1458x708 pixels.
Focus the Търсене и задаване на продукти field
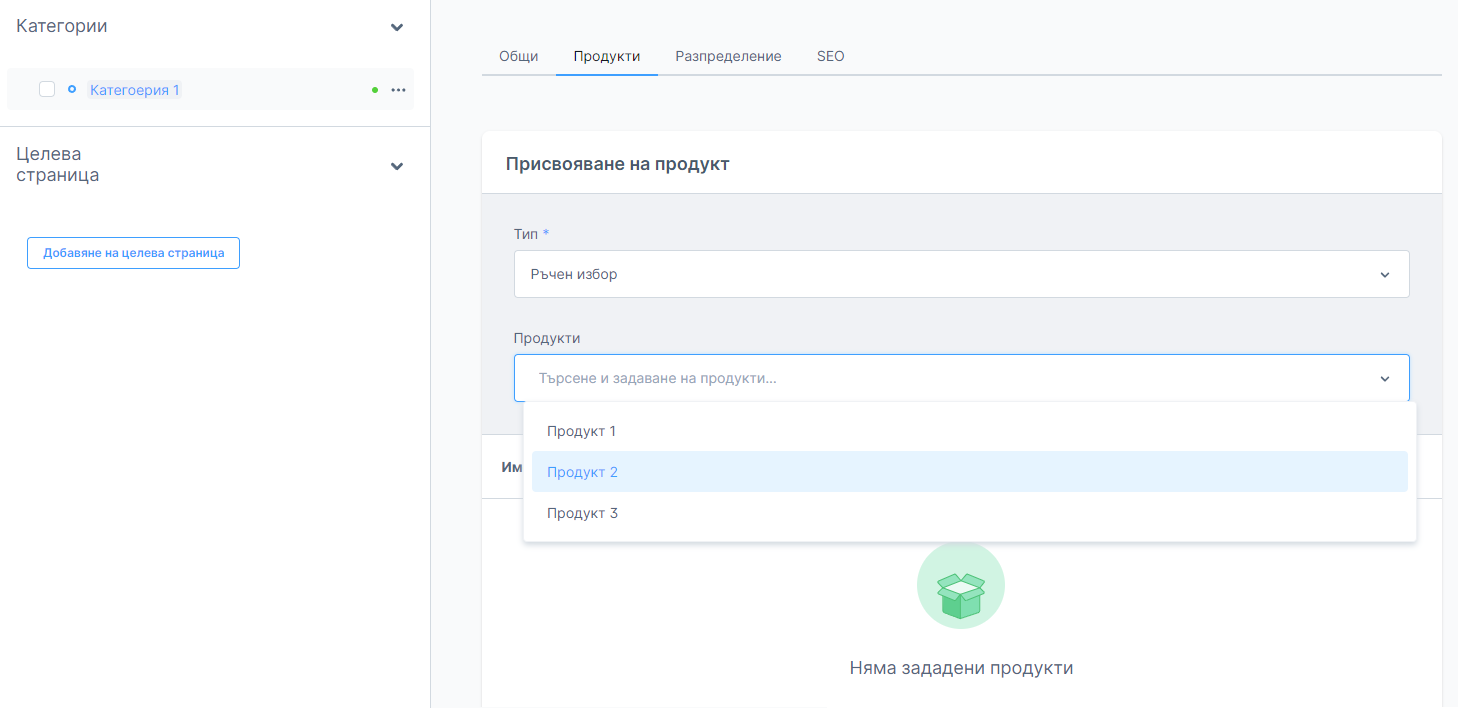[x=940, y=379]
